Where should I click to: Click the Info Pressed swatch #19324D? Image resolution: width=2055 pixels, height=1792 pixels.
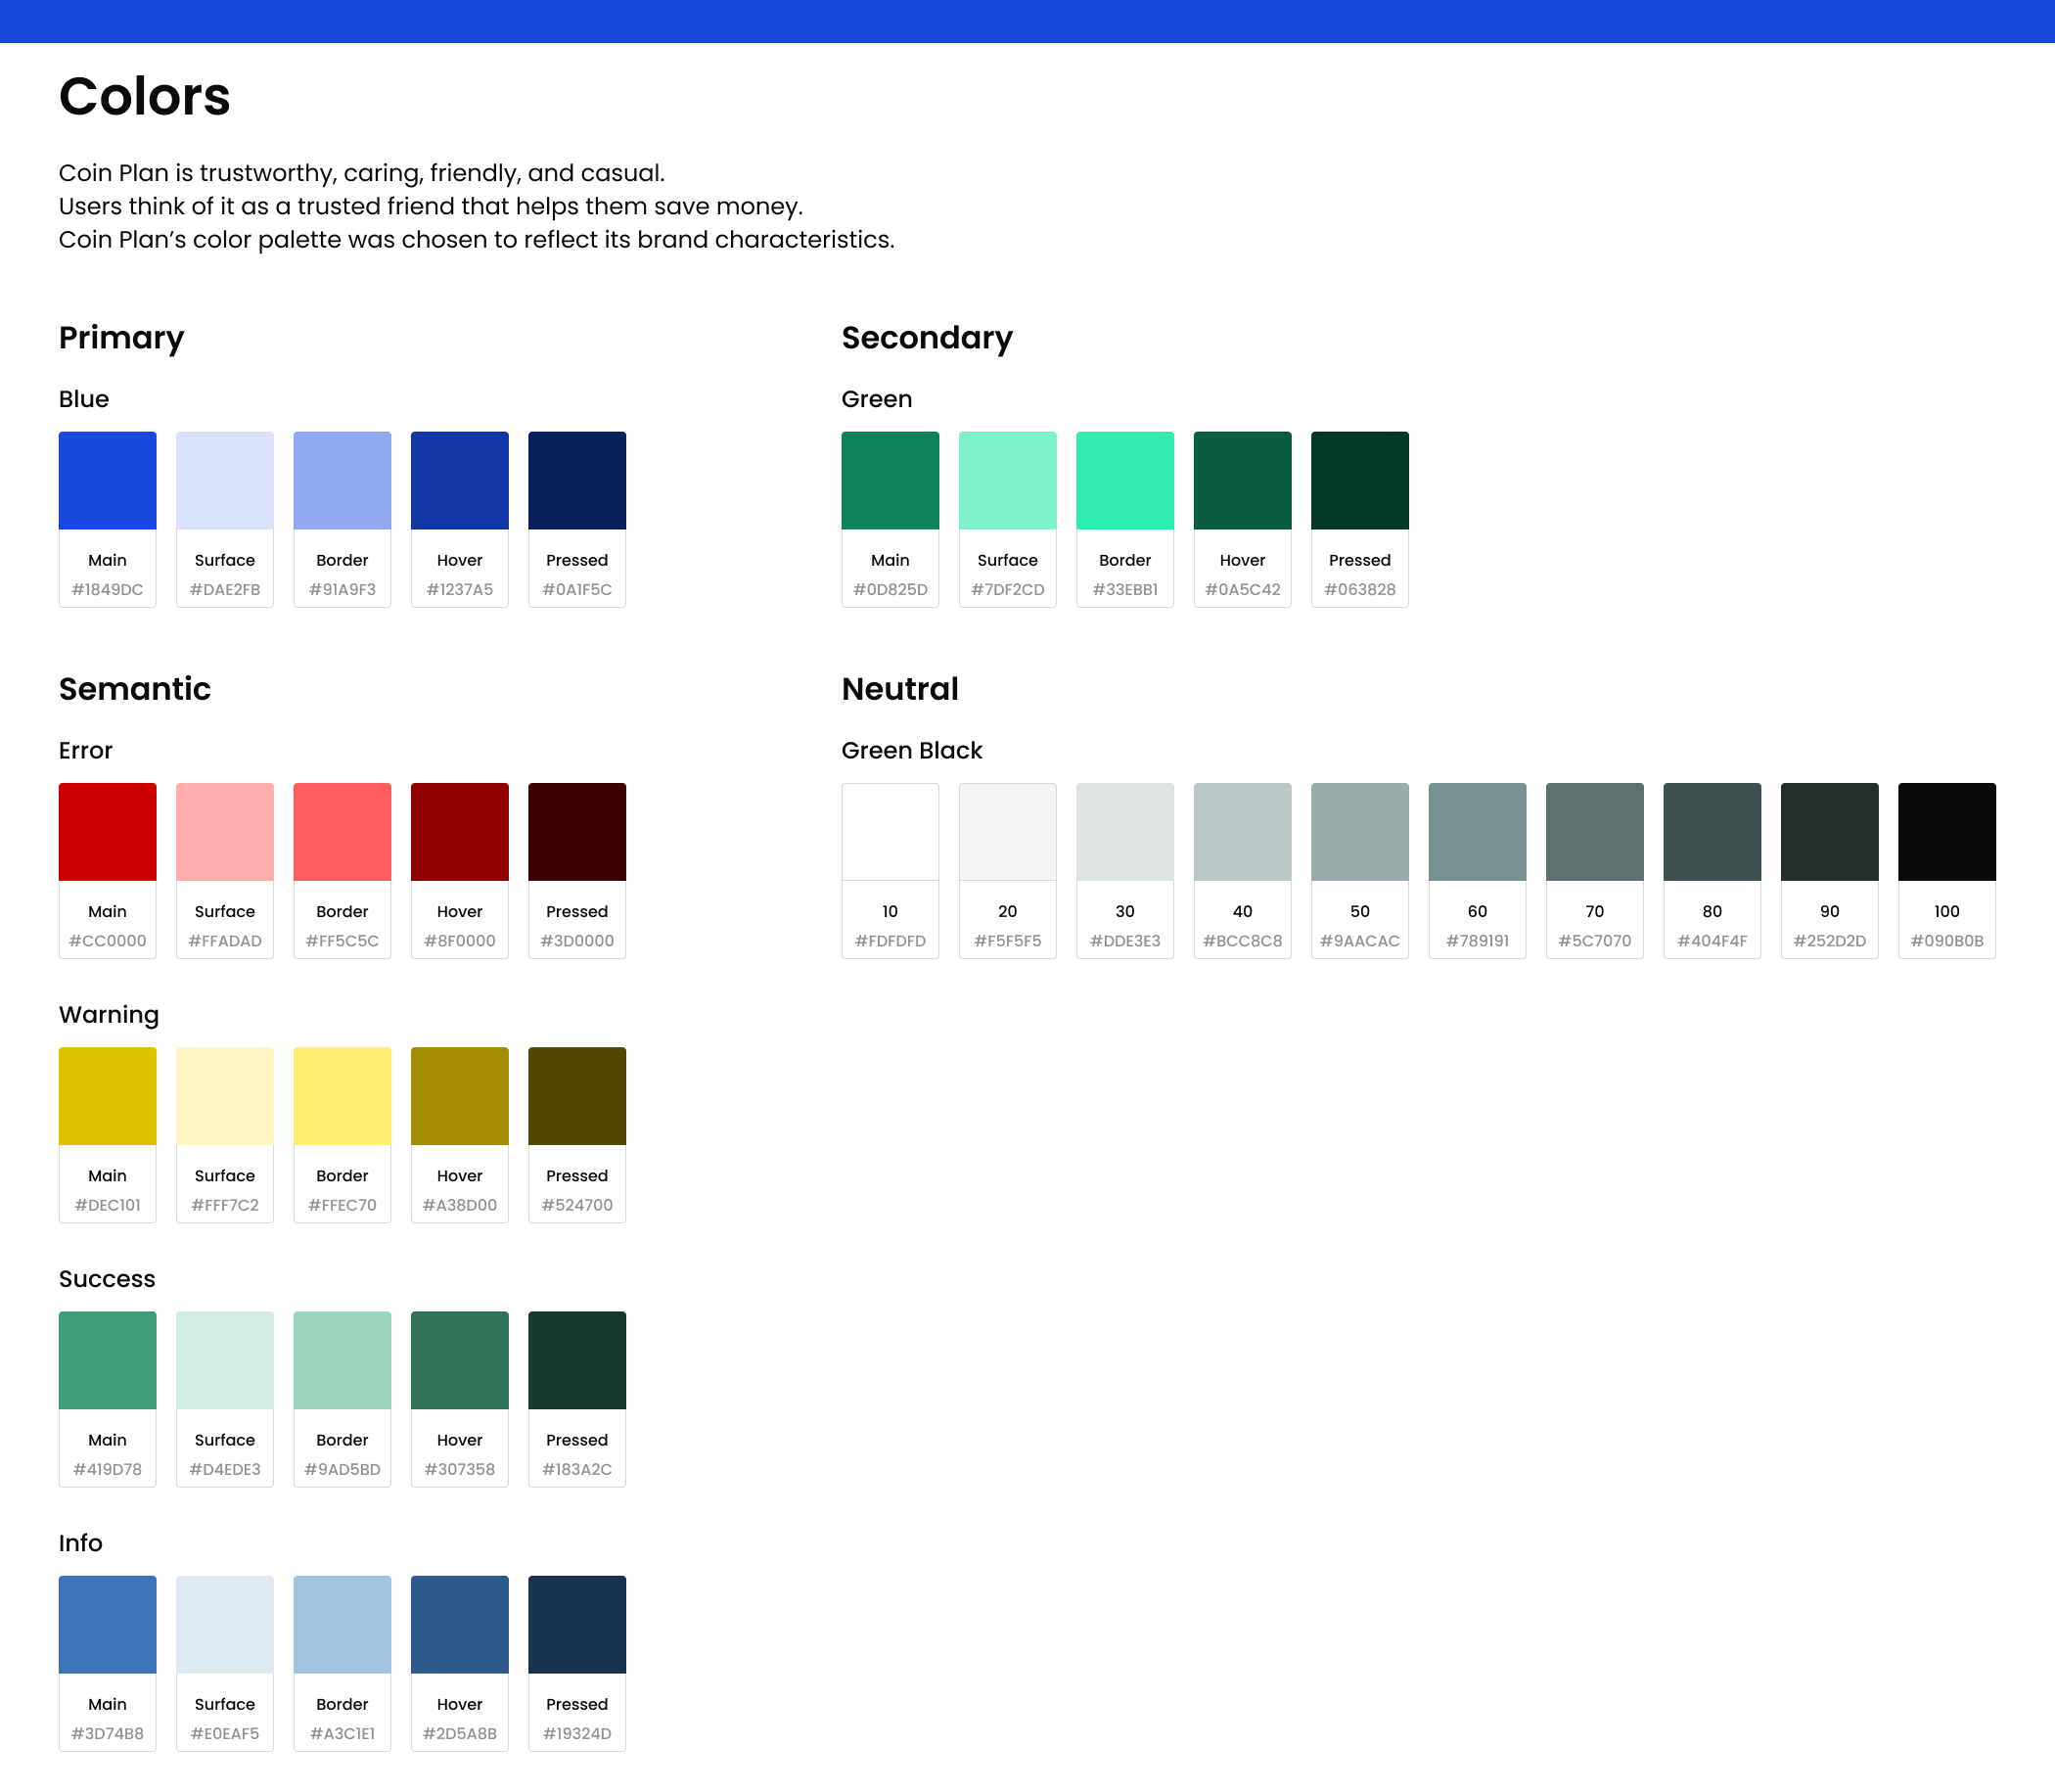577,1625
